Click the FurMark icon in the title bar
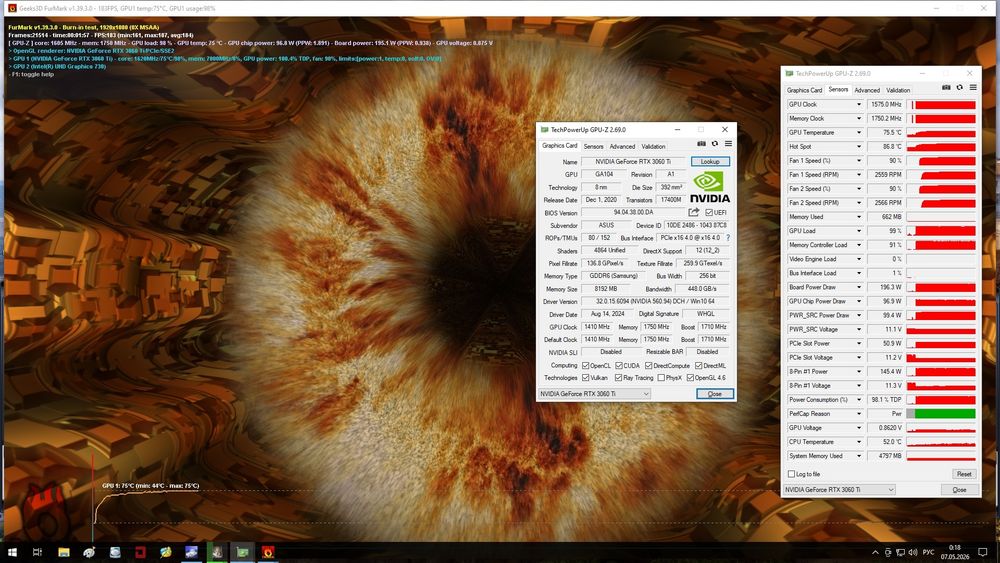This screenshot has height=563, width=1000. [x=11, y=8]
